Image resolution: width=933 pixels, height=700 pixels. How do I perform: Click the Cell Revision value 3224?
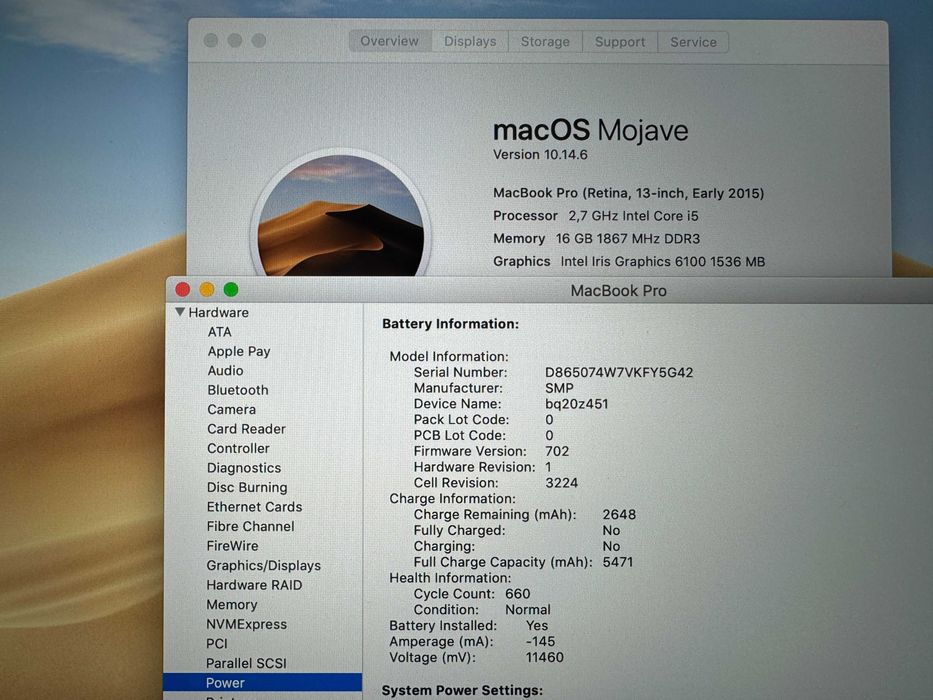pyautogui.click(x=561, y=483)
